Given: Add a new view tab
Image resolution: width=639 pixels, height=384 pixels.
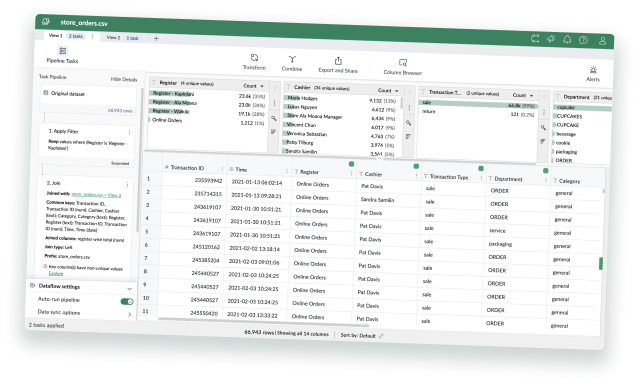Looking at the screenshot, I should 156,38.
